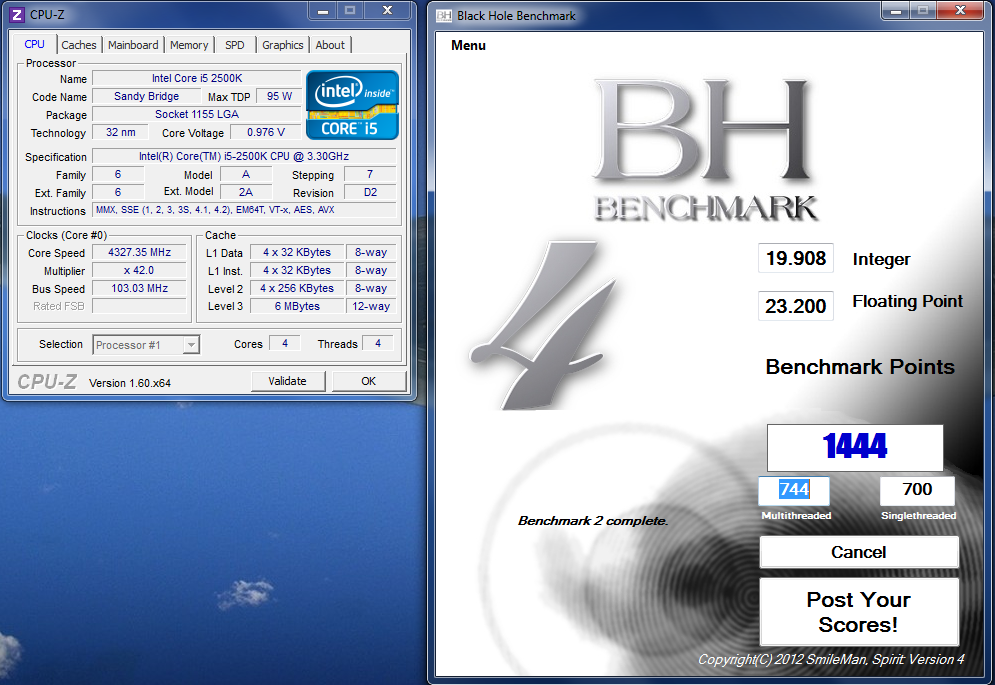The image size is (995, 685).
Task: Click the Technology value 32 nm
Action: point(121,132)
